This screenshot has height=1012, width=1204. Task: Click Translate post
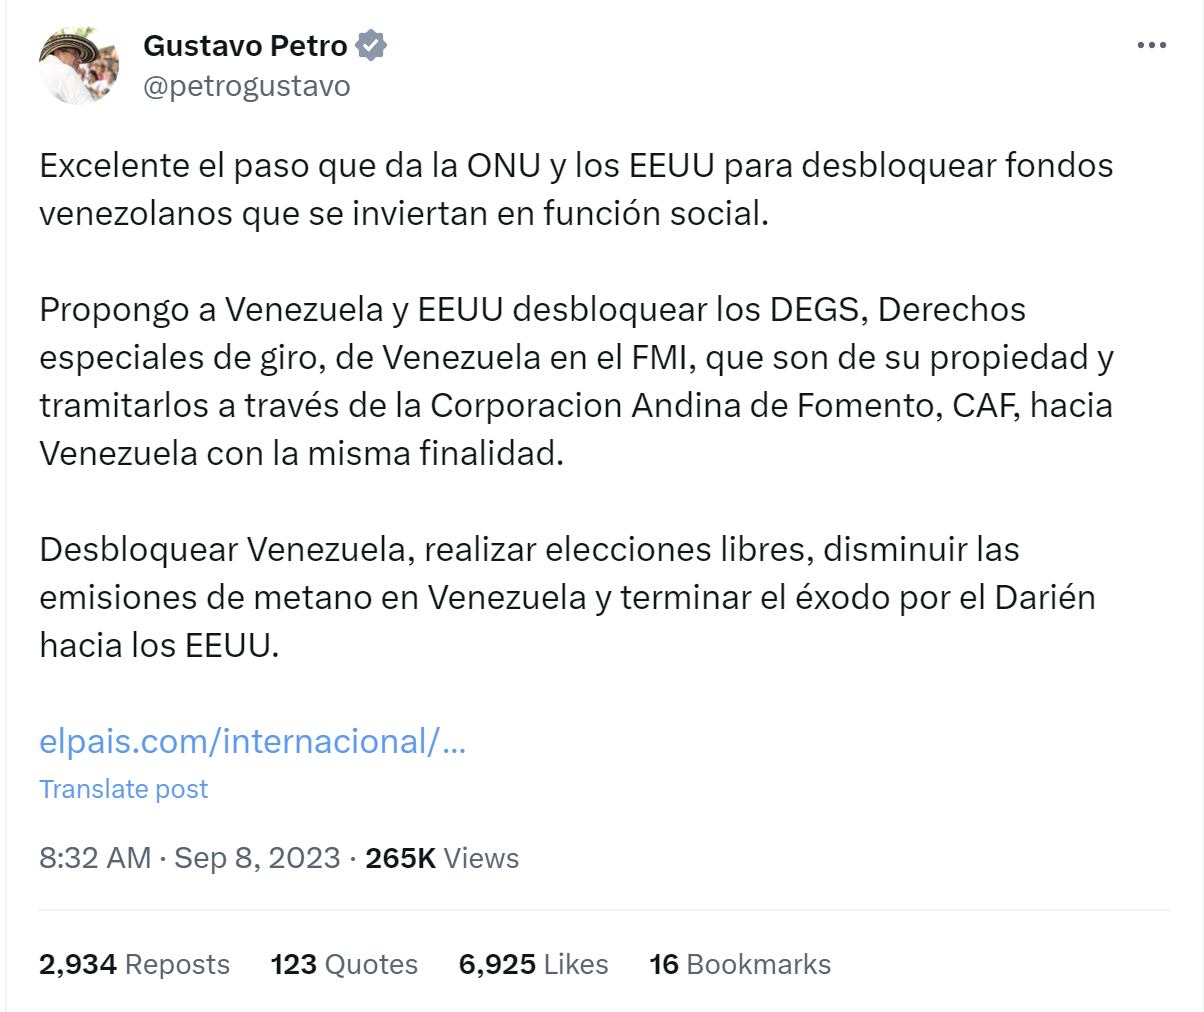tap(123, 789)
